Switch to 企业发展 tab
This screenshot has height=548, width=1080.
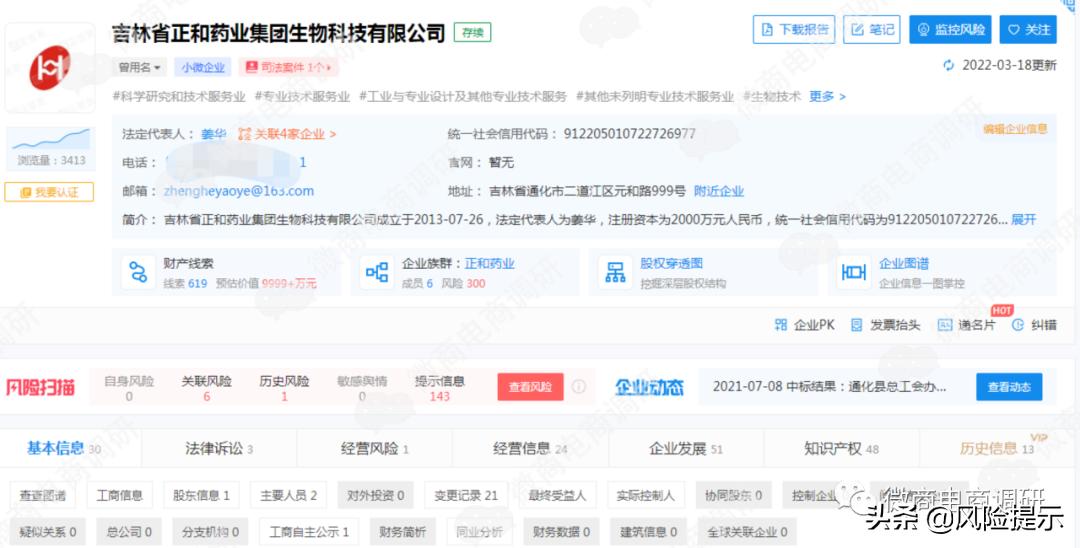click(686, 449)
